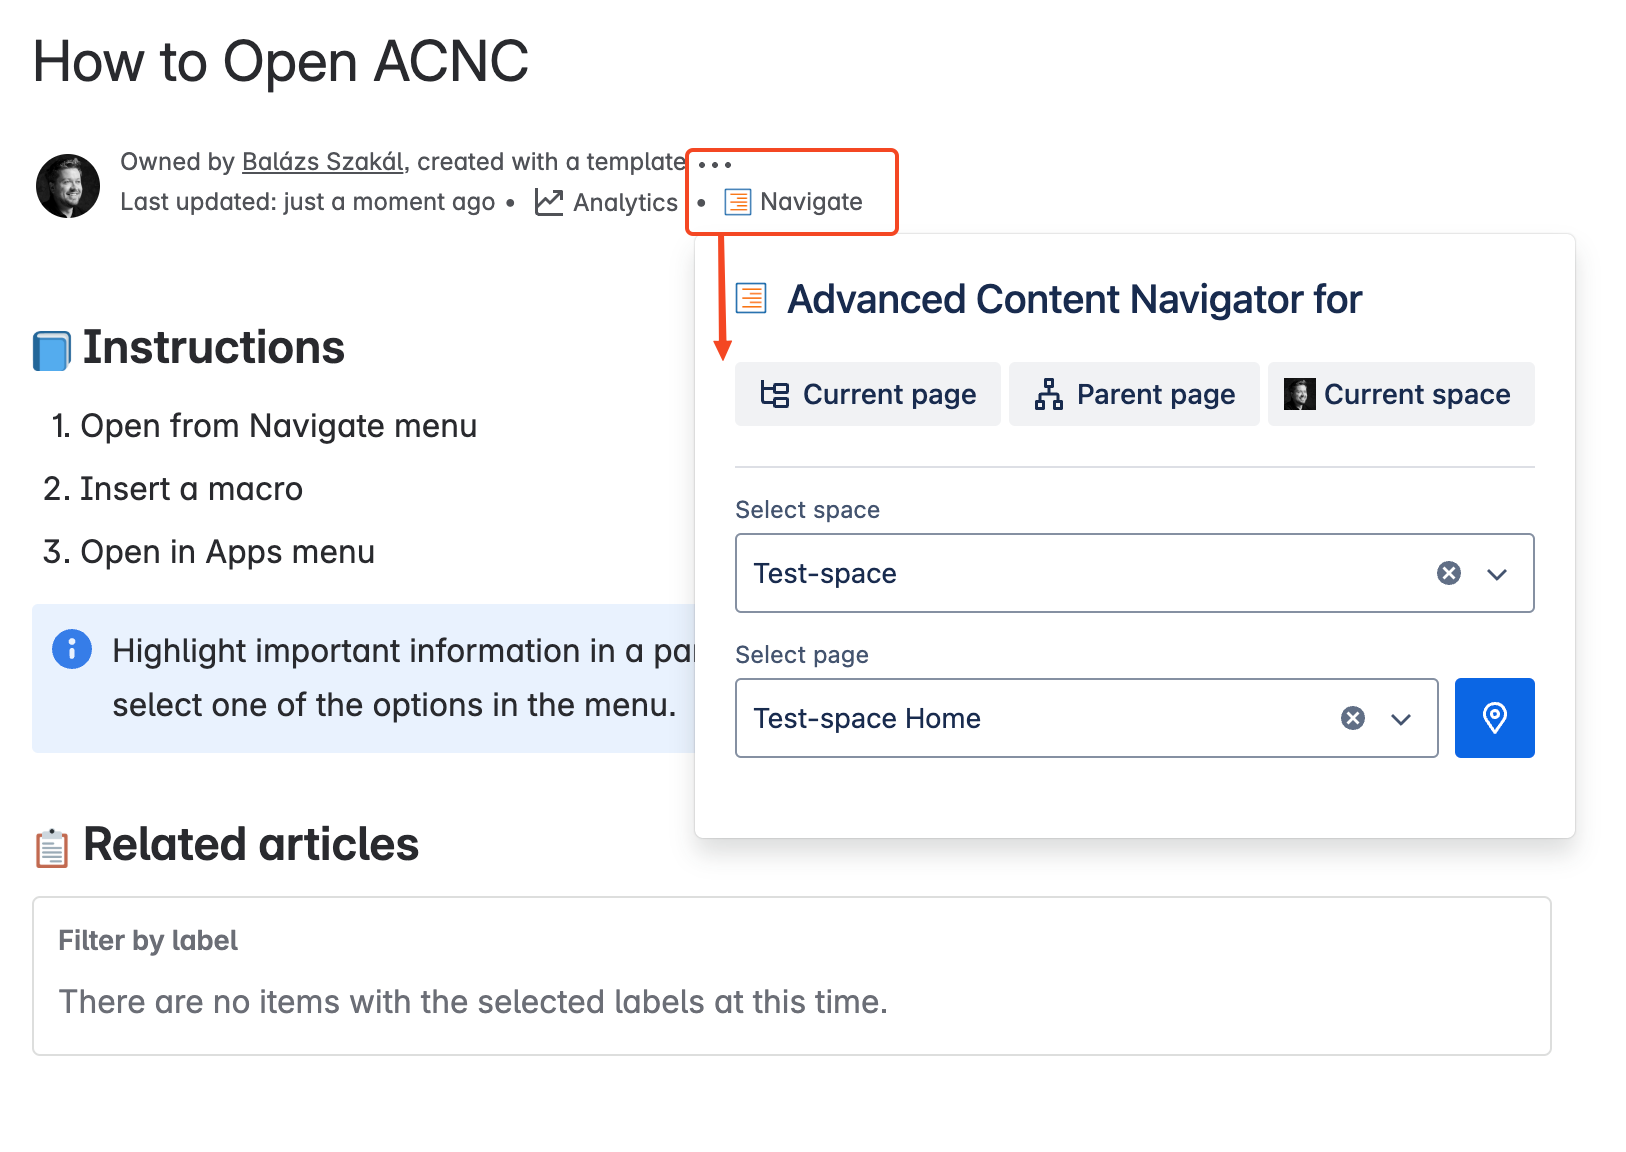
Task: Open the three-dots more actions menu
Action: [x=715, y=164]
